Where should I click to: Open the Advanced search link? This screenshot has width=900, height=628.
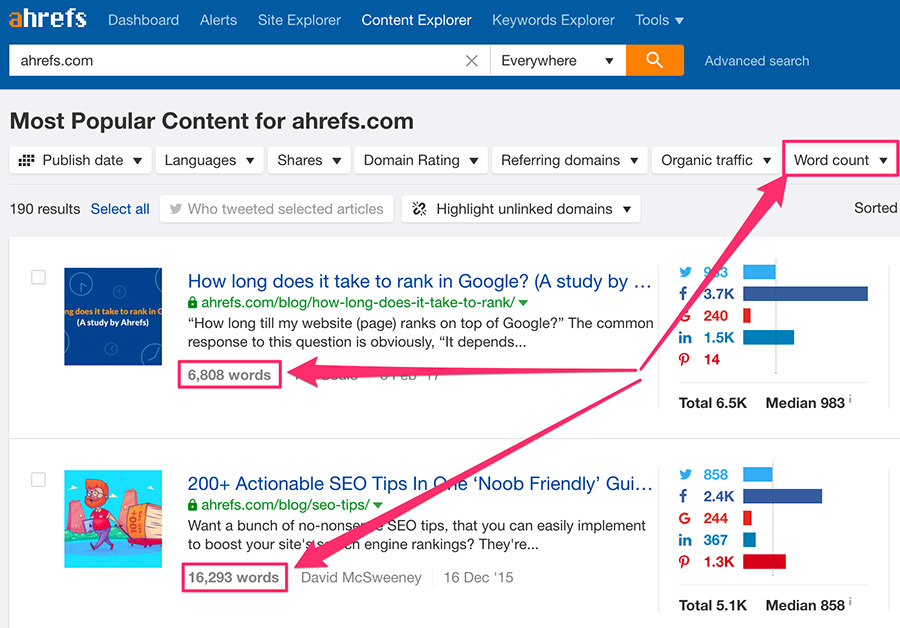pos(757,61)
